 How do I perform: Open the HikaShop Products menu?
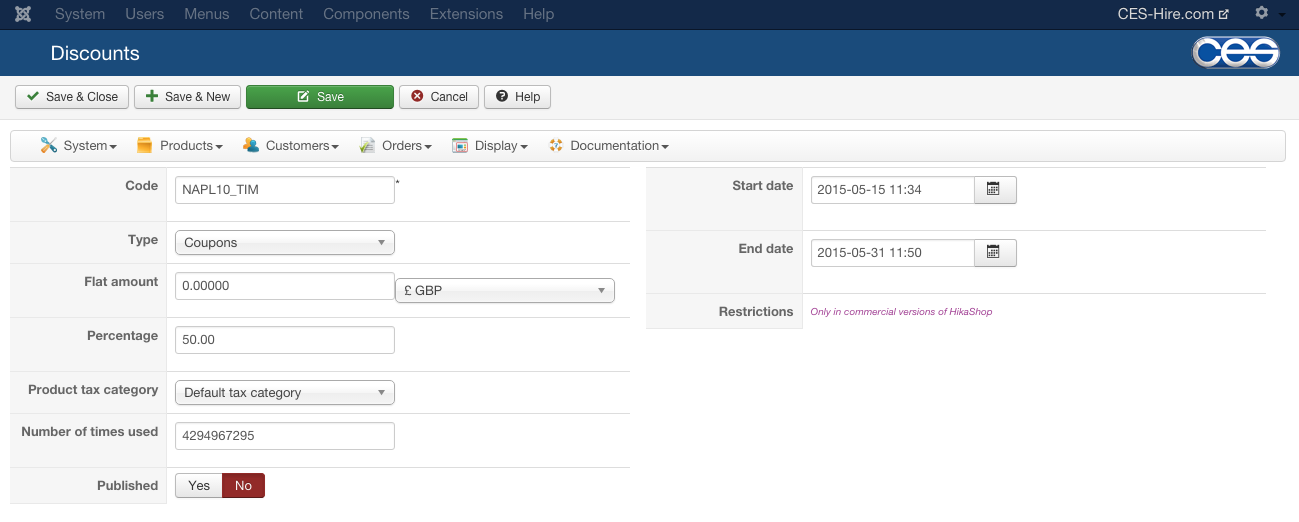tap(180, 146)
